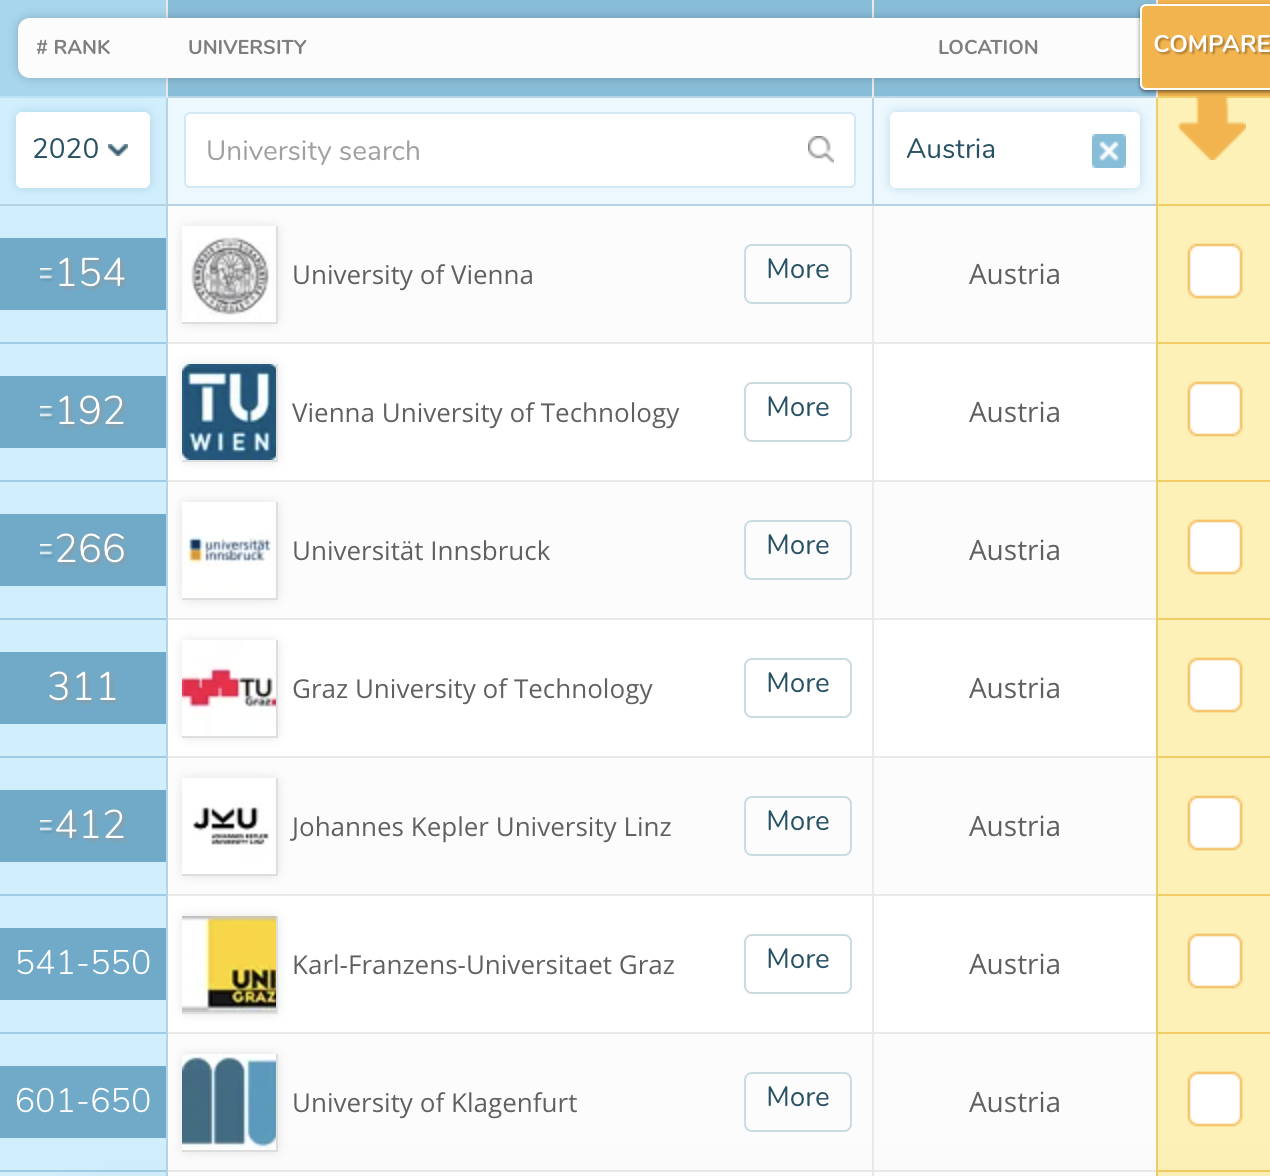
Task: Add University of Klagenfurt to comparison
Action: (1215, 1099)
